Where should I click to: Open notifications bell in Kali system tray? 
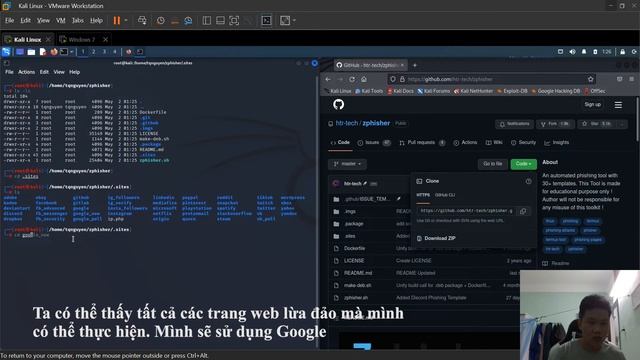tap(584, 52)
